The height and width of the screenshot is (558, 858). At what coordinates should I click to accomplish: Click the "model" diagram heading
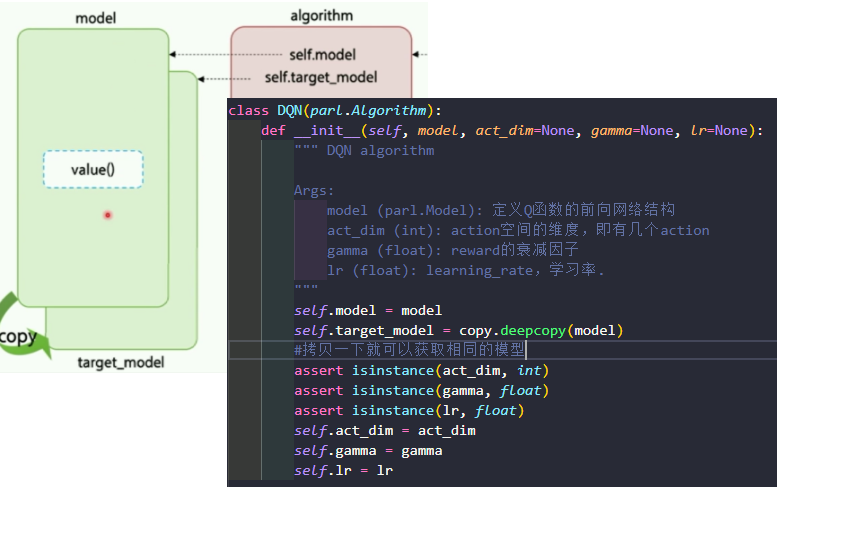pyautogui.click(x=95, y=18)
